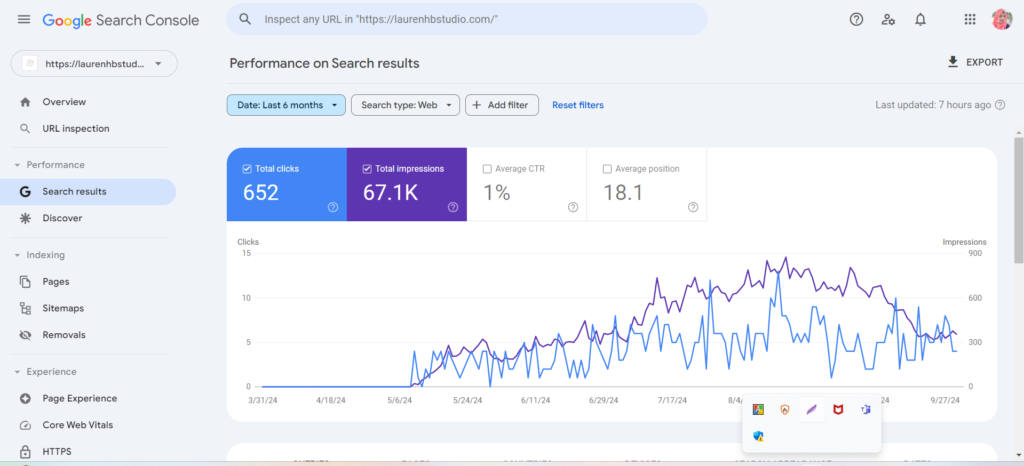Image resolution: width=1024 pixels, height=466 pixels.
Task: Click the Microsoft Teams tray icon
Action: tap(865, 410)
